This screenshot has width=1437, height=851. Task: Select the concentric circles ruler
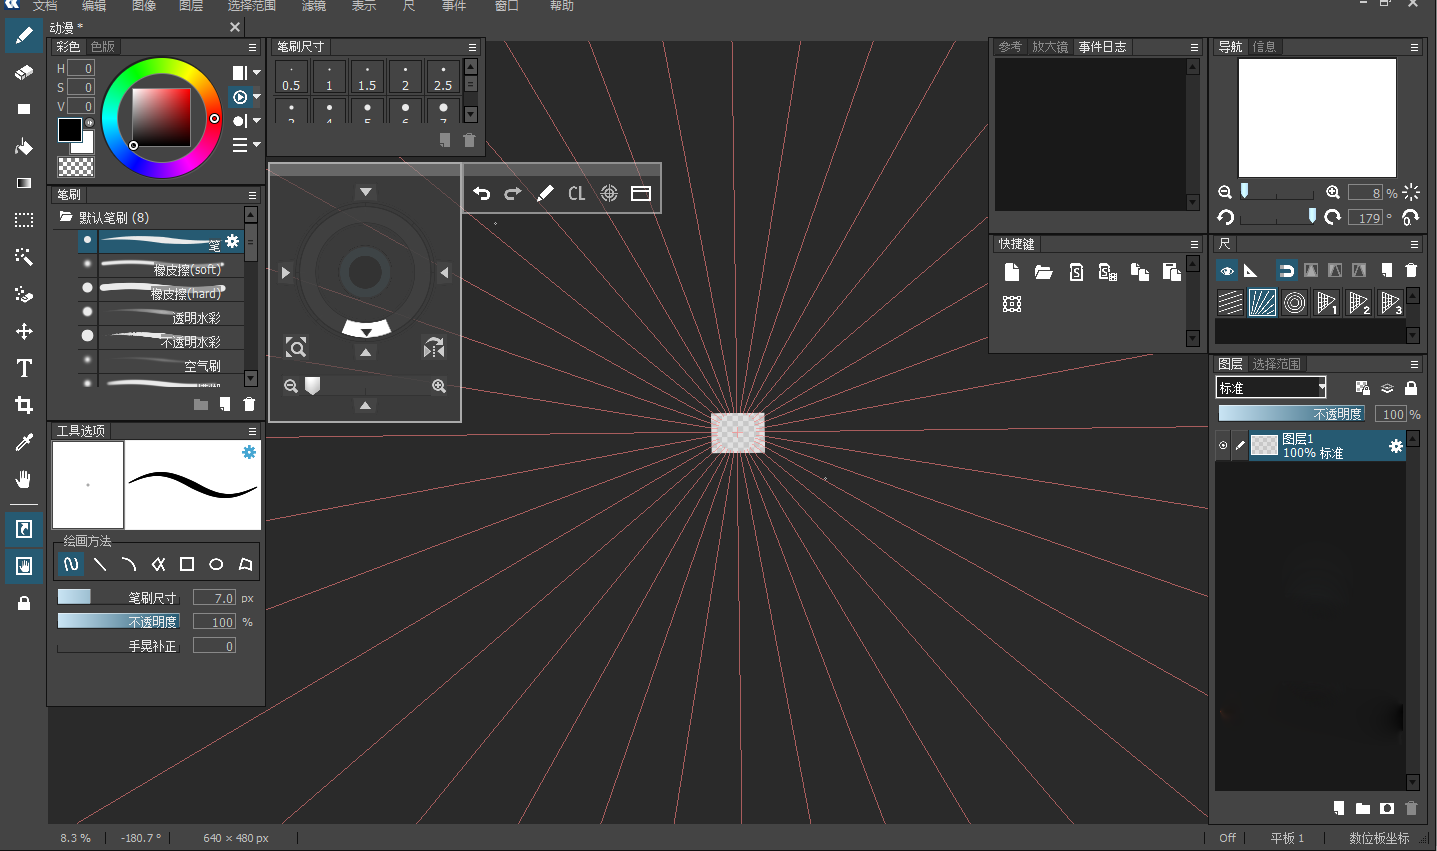pyautogui.click(x=1295, y=302)
